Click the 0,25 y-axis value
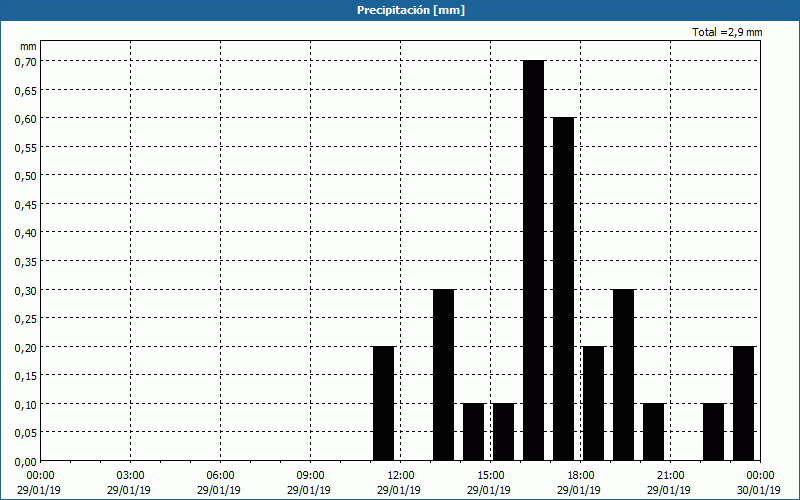Viewport: 800px width, 500px height. [x=26, y=319]
